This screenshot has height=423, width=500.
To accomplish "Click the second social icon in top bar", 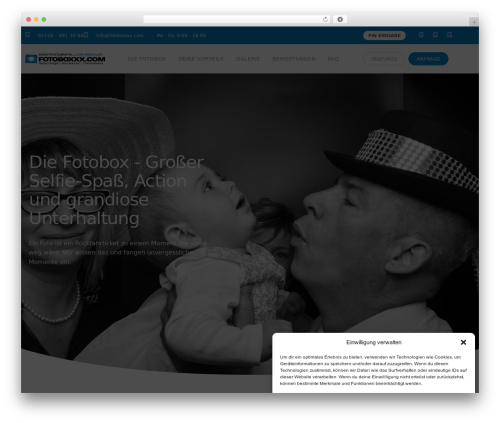I will click(435, 35).
